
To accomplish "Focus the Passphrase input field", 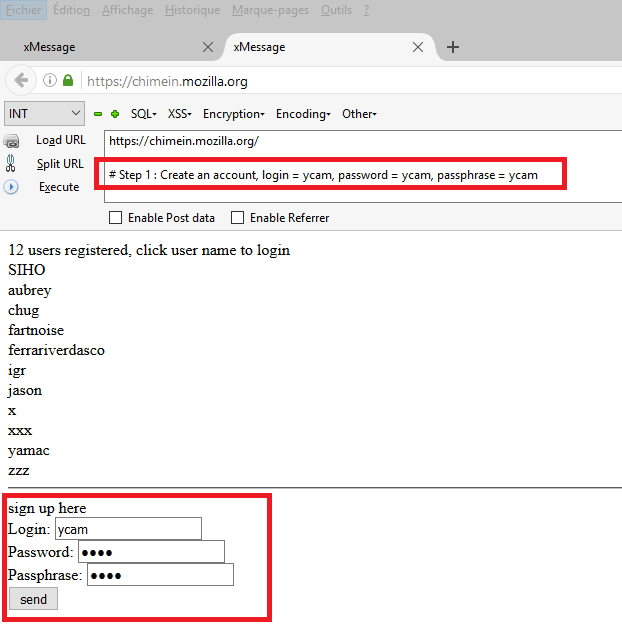I will 160,575.
